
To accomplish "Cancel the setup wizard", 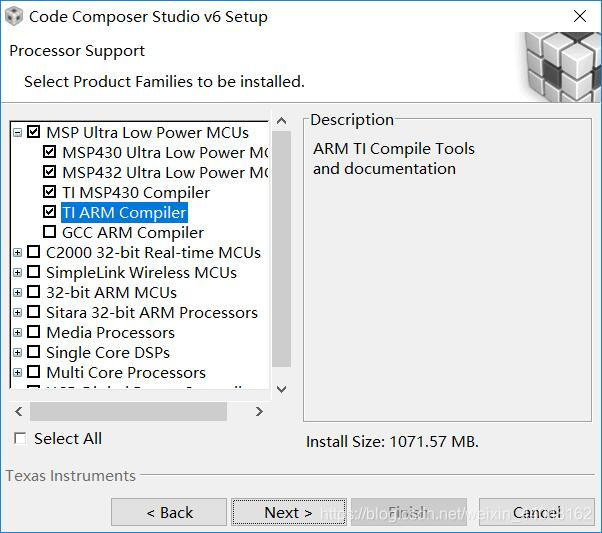I will (537, 512).
